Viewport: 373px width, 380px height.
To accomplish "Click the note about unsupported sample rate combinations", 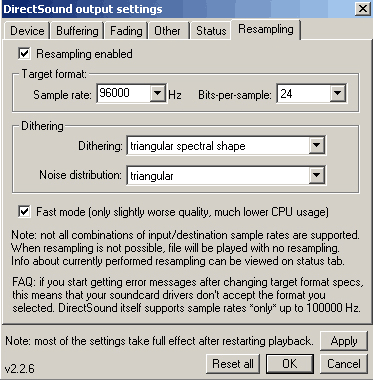I will coord(185,248).
